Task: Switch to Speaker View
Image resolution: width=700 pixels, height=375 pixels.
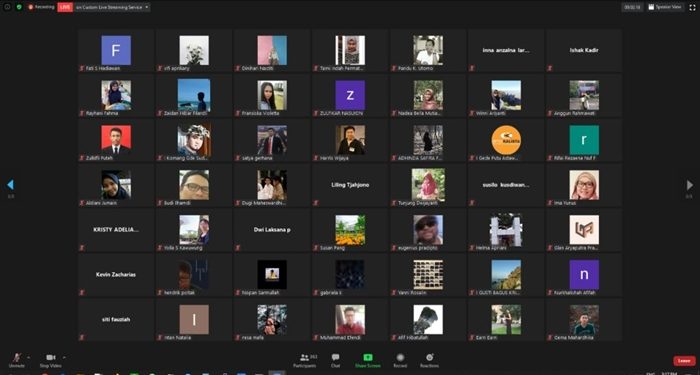Action: pos(665,7)
